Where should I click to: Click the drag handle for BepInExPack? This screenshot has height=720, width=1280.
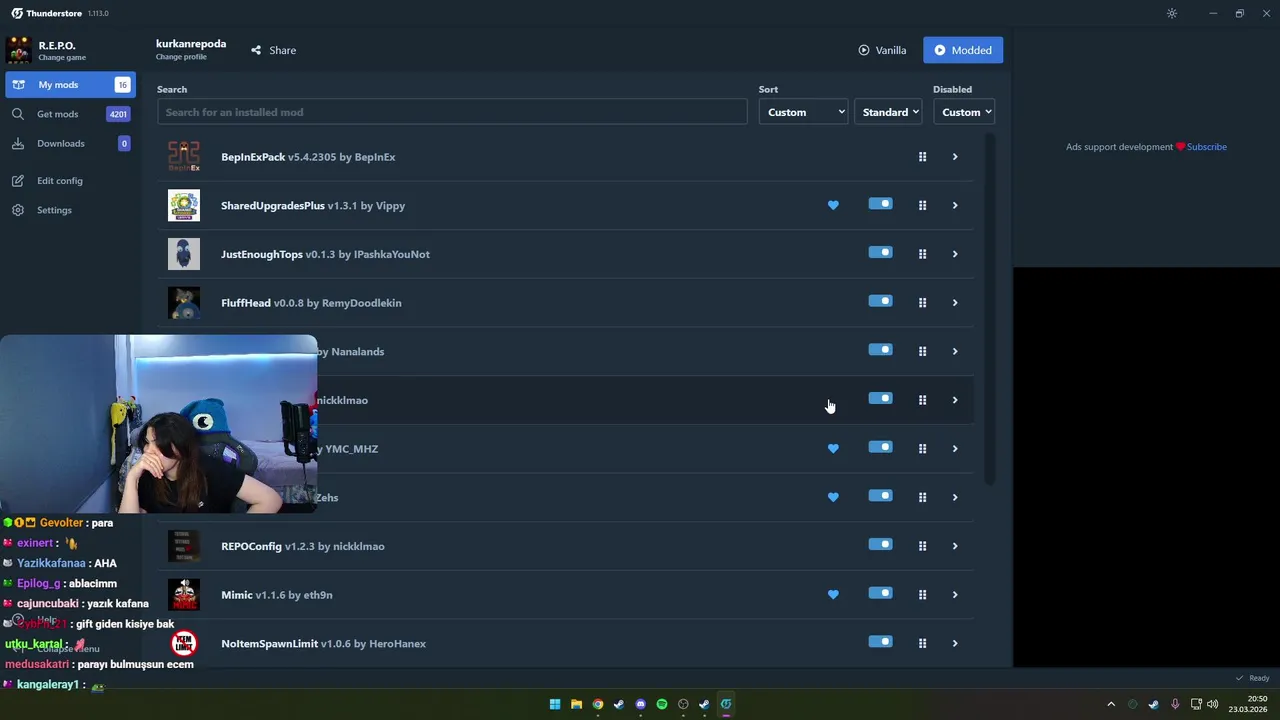point(922,157)
